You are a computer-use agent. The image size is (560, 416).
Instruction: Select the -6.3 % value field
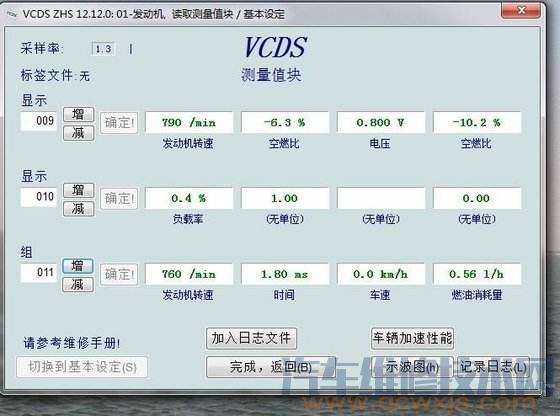[x=285, y=122]
